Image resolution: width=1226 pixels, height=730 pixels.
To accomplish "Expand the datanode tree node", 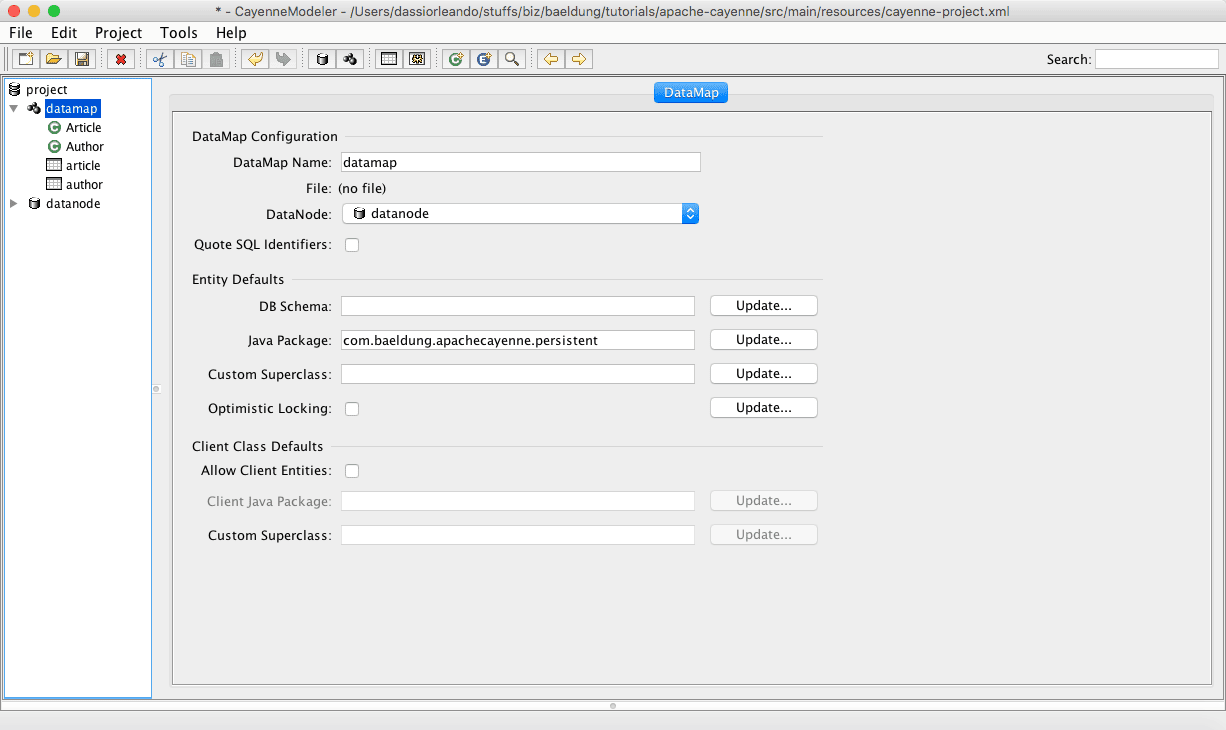I will point(14,204).
